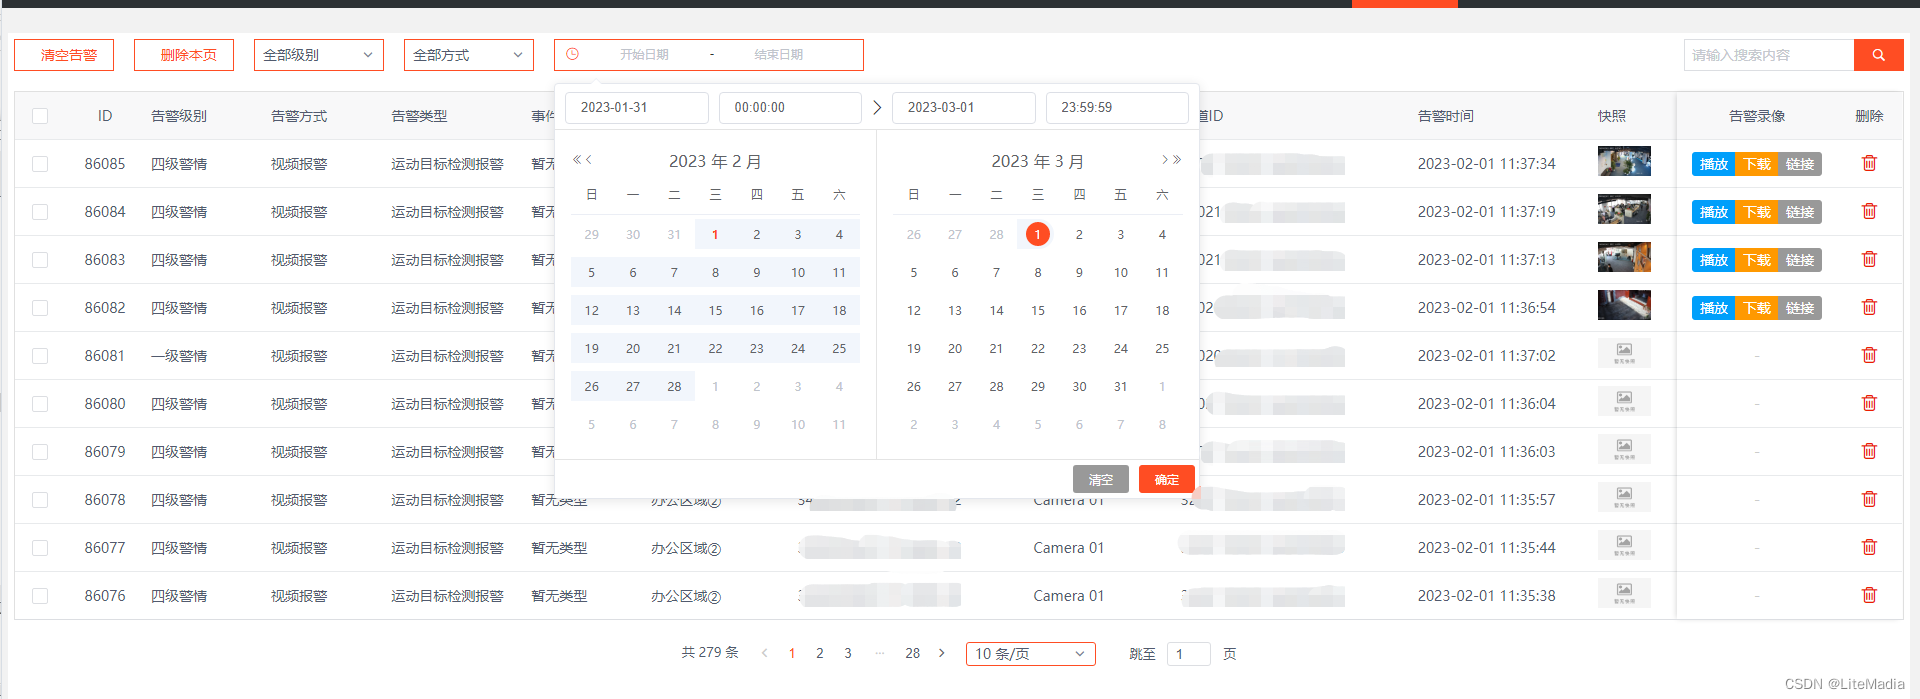Open placeholder snapshot for alarm 86078

pos(1624,497)
